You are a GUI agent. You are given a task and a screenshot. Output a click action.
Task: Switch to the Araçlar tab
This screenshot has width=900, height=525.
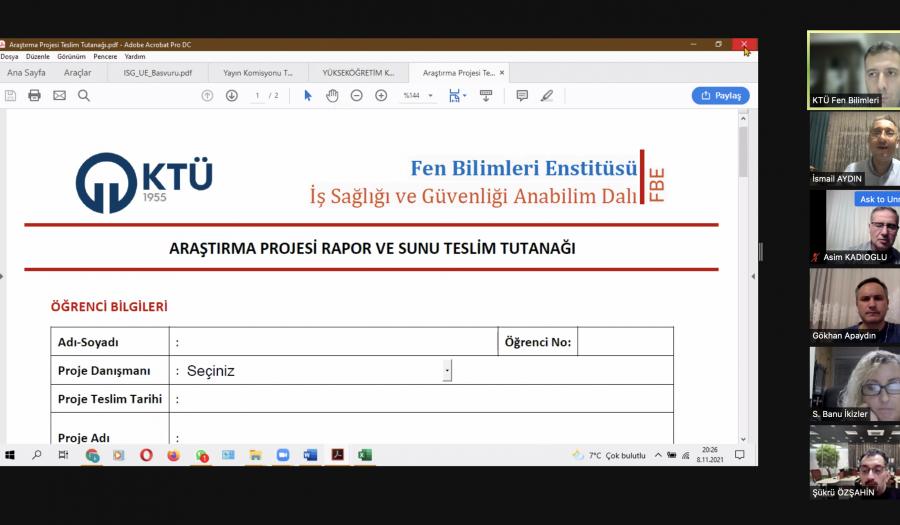(77, 73)
